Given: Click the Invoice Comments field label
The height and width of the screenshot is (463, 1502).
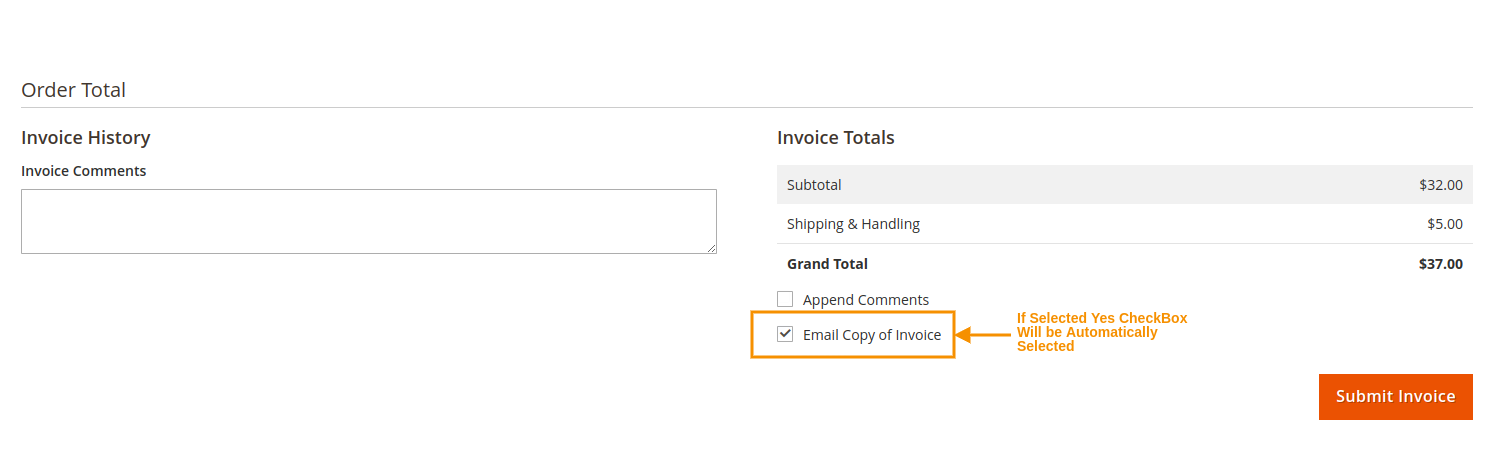Looking at the screenshot, I should (83, 171).
